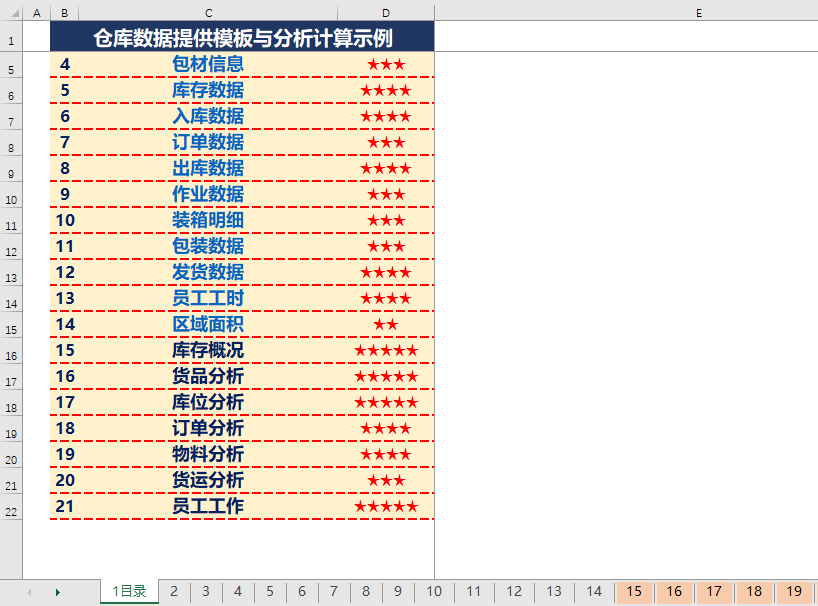
Task: Select the 员工工作 cell
Action: coord(208,506)
